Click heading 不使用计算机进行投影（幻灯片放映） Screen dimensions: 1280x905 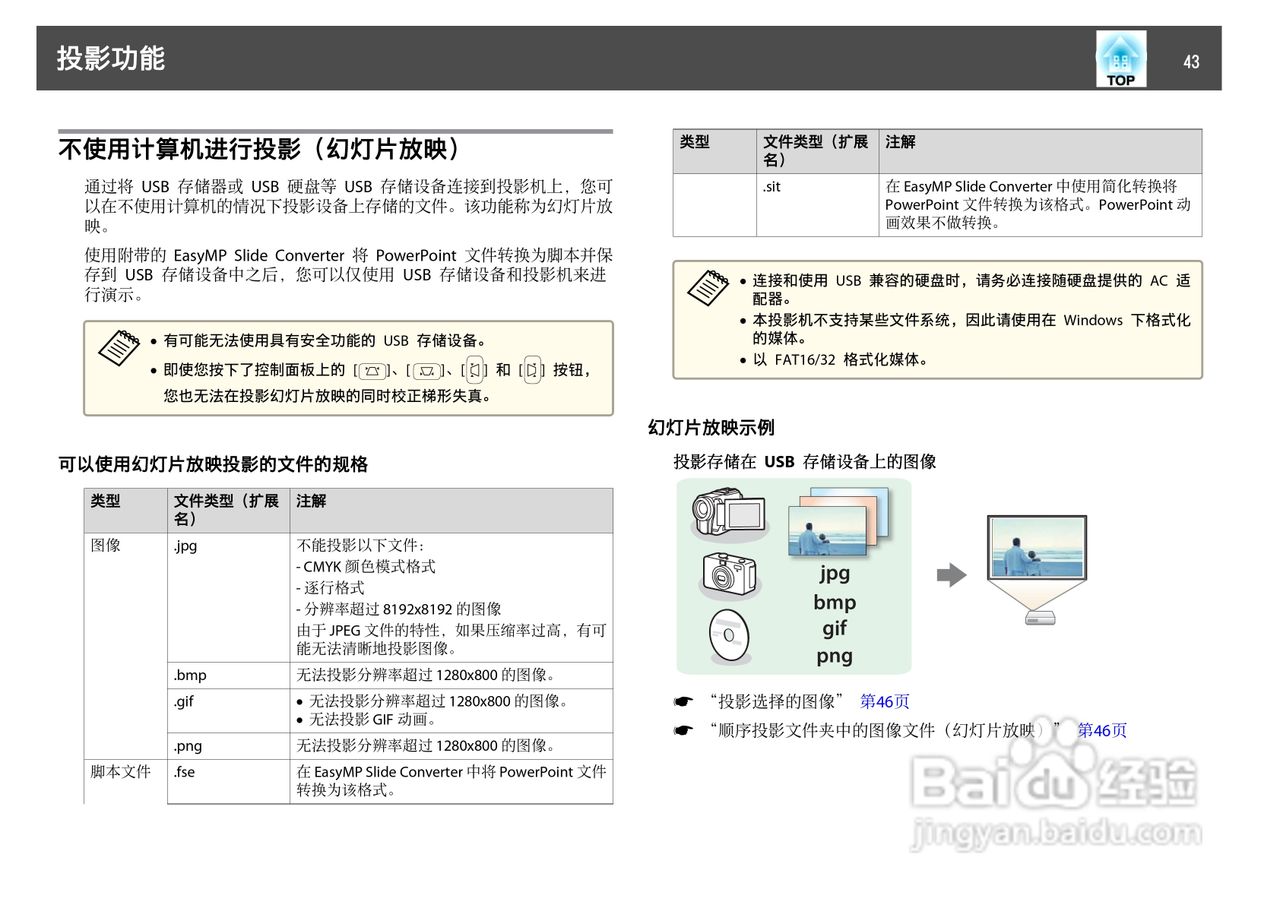coord(263,150)
